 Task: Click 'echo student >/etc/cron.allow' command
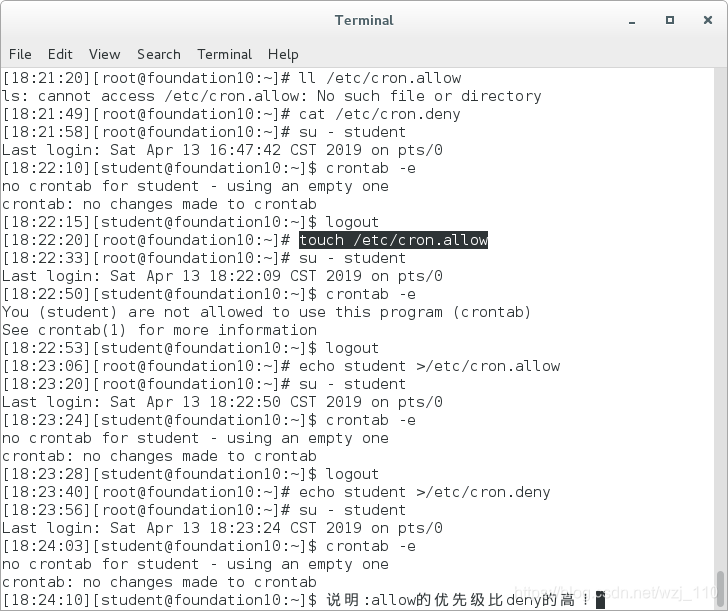pos(429,366)
